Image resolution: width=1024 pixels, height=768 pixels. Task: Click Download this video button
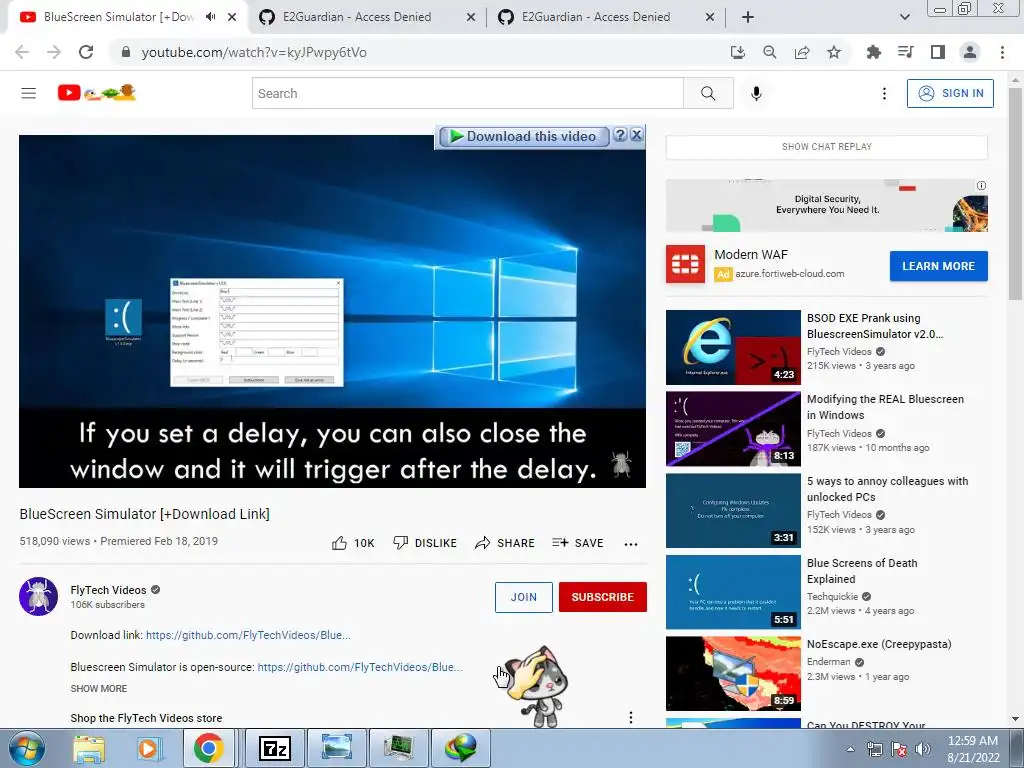click(524, 136)
